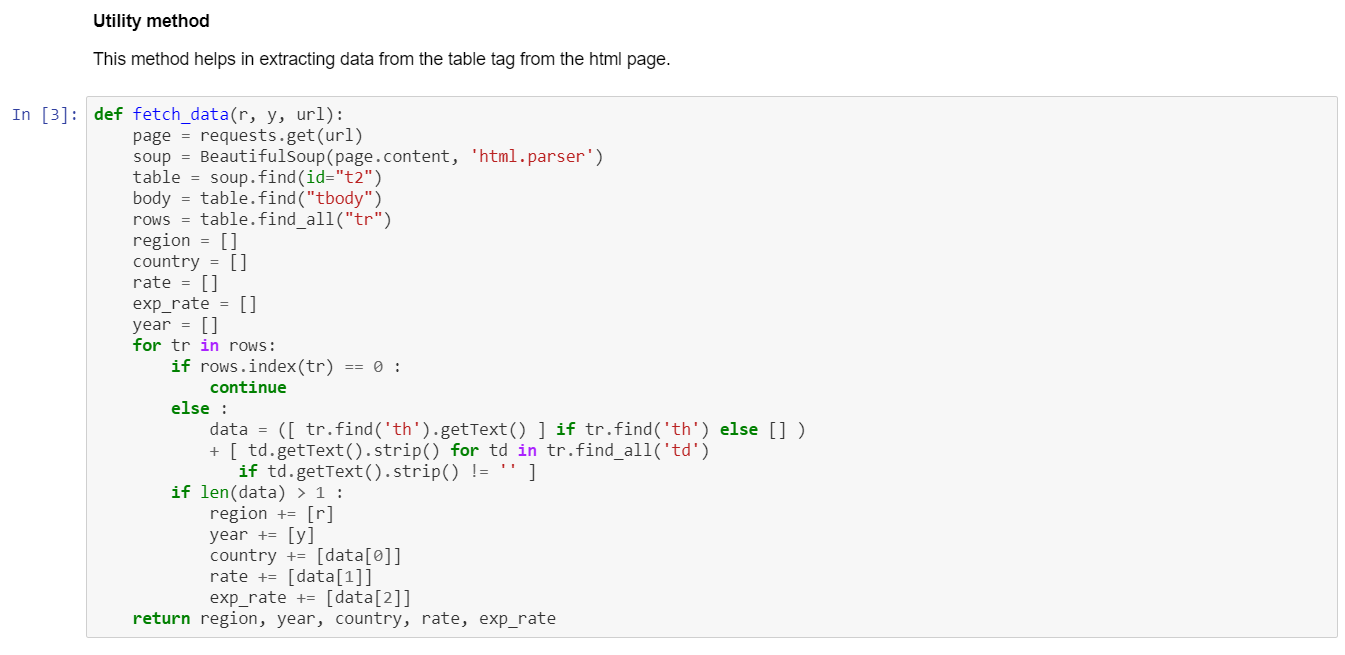Click the "if len(data) > 1" condition
The width and height of the screenshot is (1345, 655).
(255, 492)
